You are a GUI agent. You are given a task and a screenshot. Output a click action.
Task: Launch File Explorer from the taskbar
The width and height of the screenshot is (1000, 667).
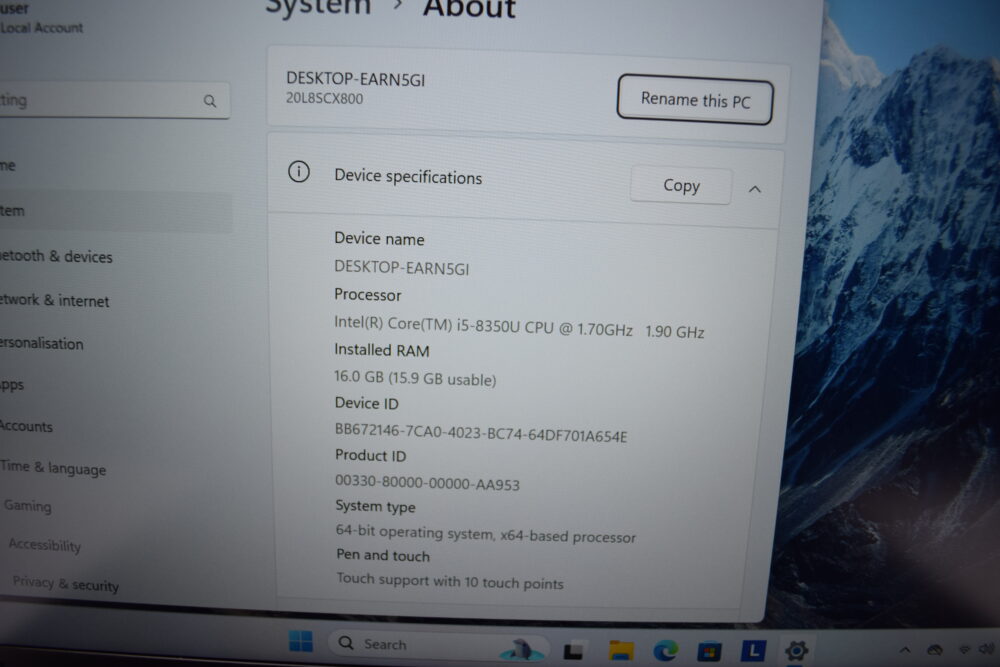coord(621,650)
